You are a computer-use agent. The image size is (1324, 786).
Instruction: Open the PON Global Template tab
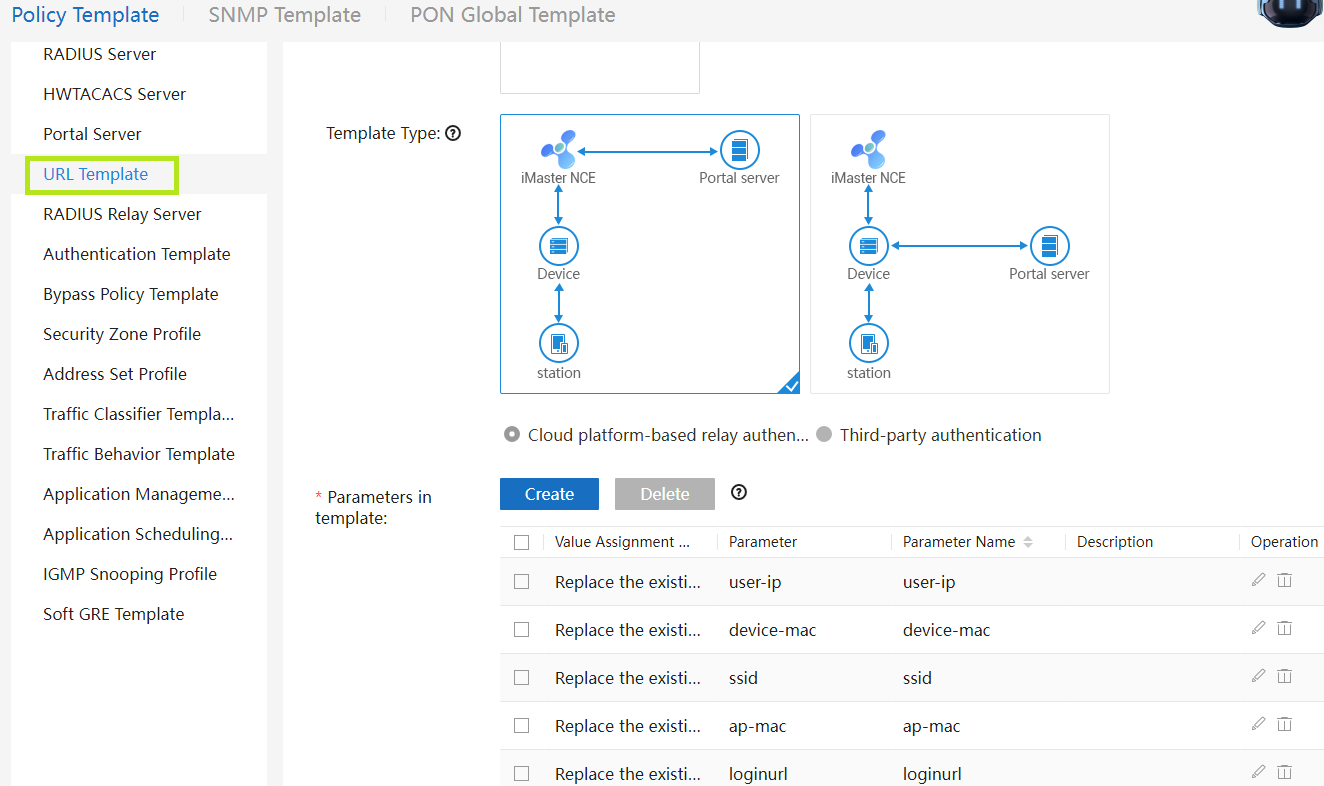(512, 15)
